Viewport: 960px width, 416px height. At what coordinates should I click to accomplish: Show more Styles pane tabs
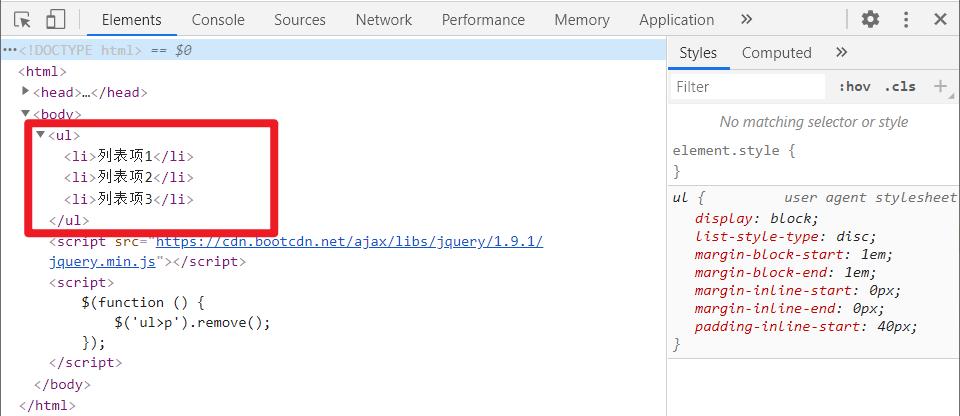(x=841, y=53)
